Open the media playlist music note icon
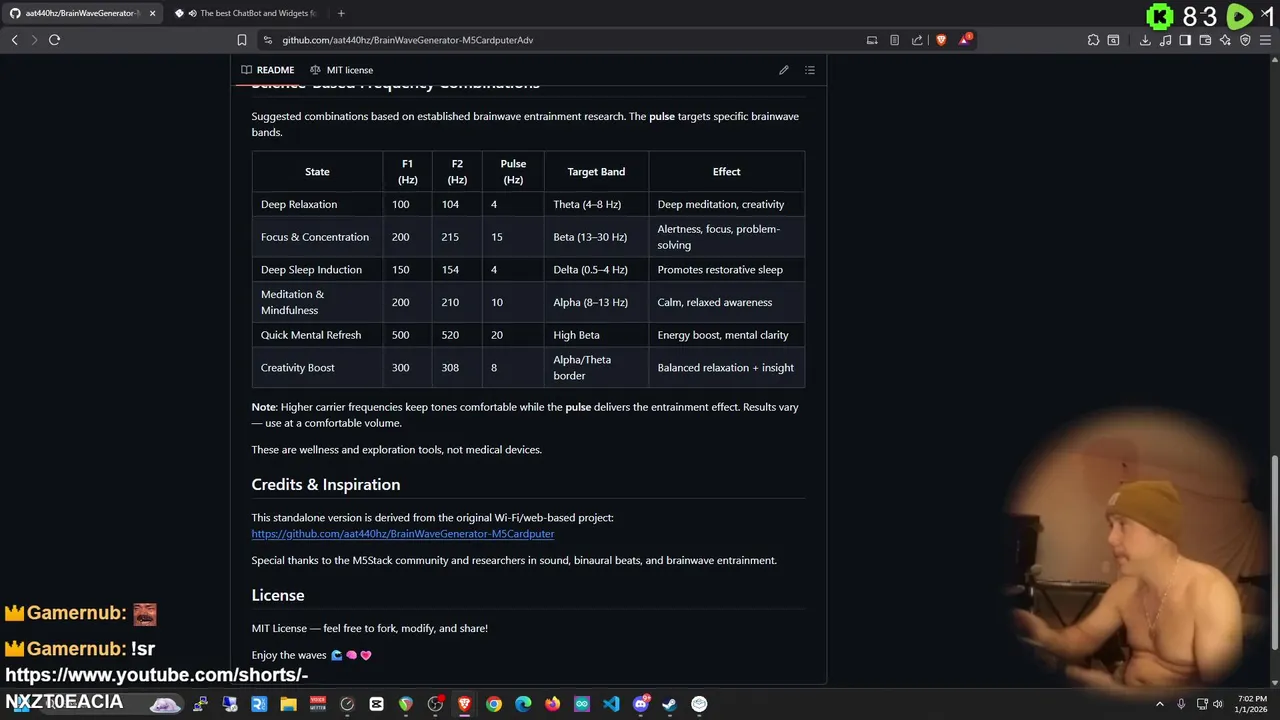Viewport: 1280px width, 720px height. point(1165,40)
